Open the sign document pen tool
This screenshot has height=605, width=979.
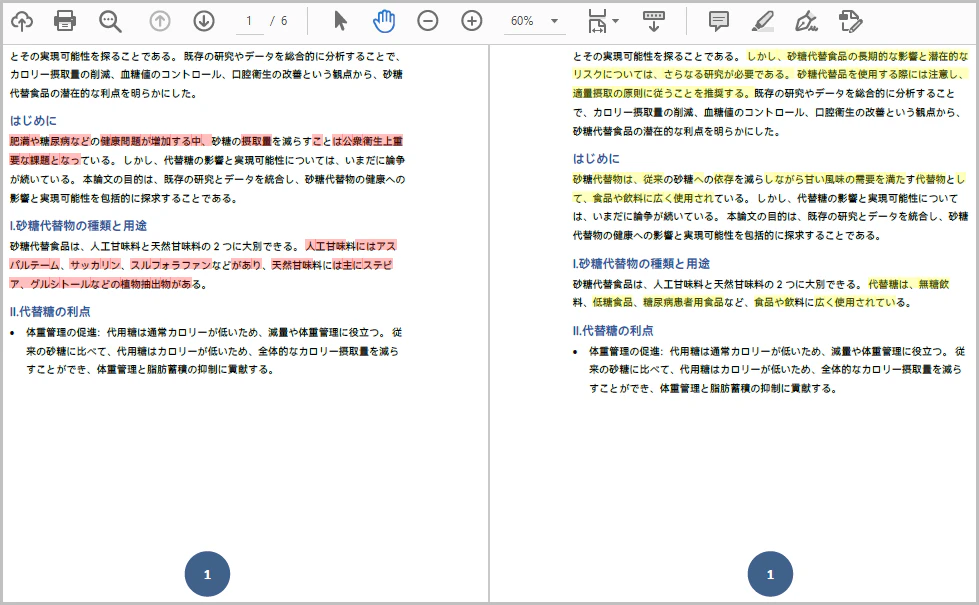pos(806,21)
